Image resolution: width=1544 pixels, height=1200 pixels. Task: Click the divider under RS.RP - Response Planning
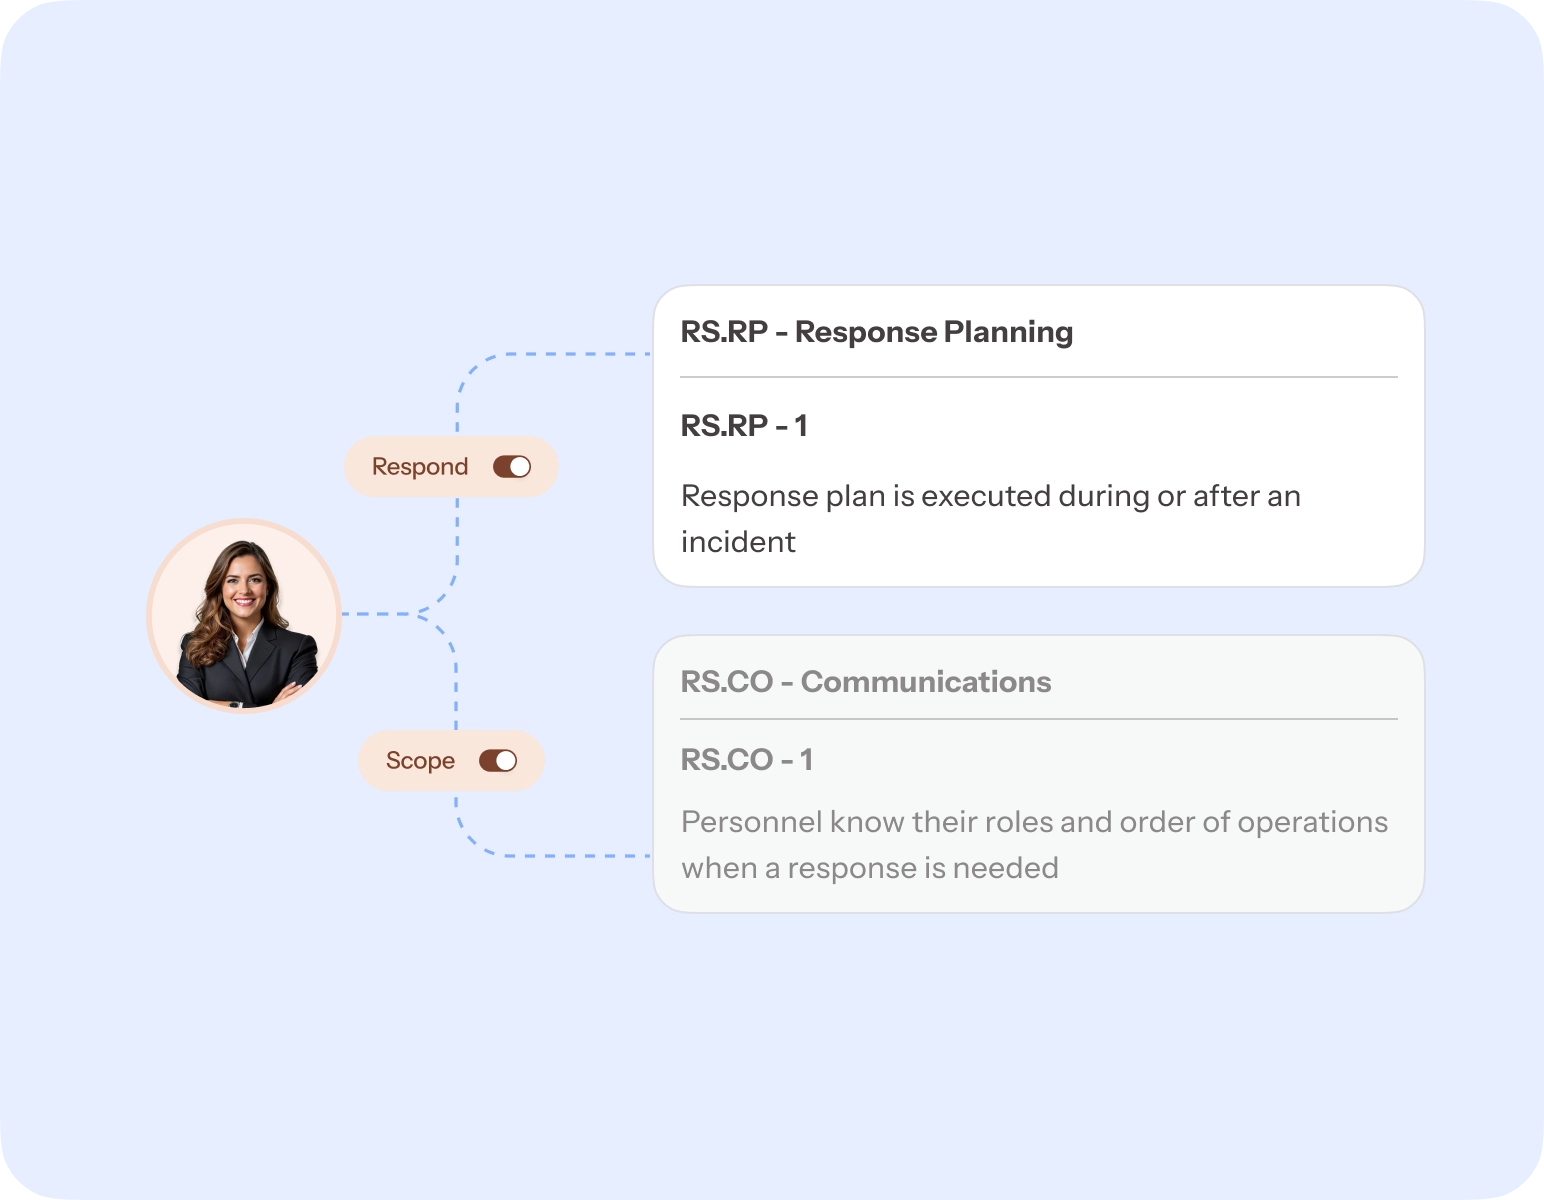point(1037,378)
